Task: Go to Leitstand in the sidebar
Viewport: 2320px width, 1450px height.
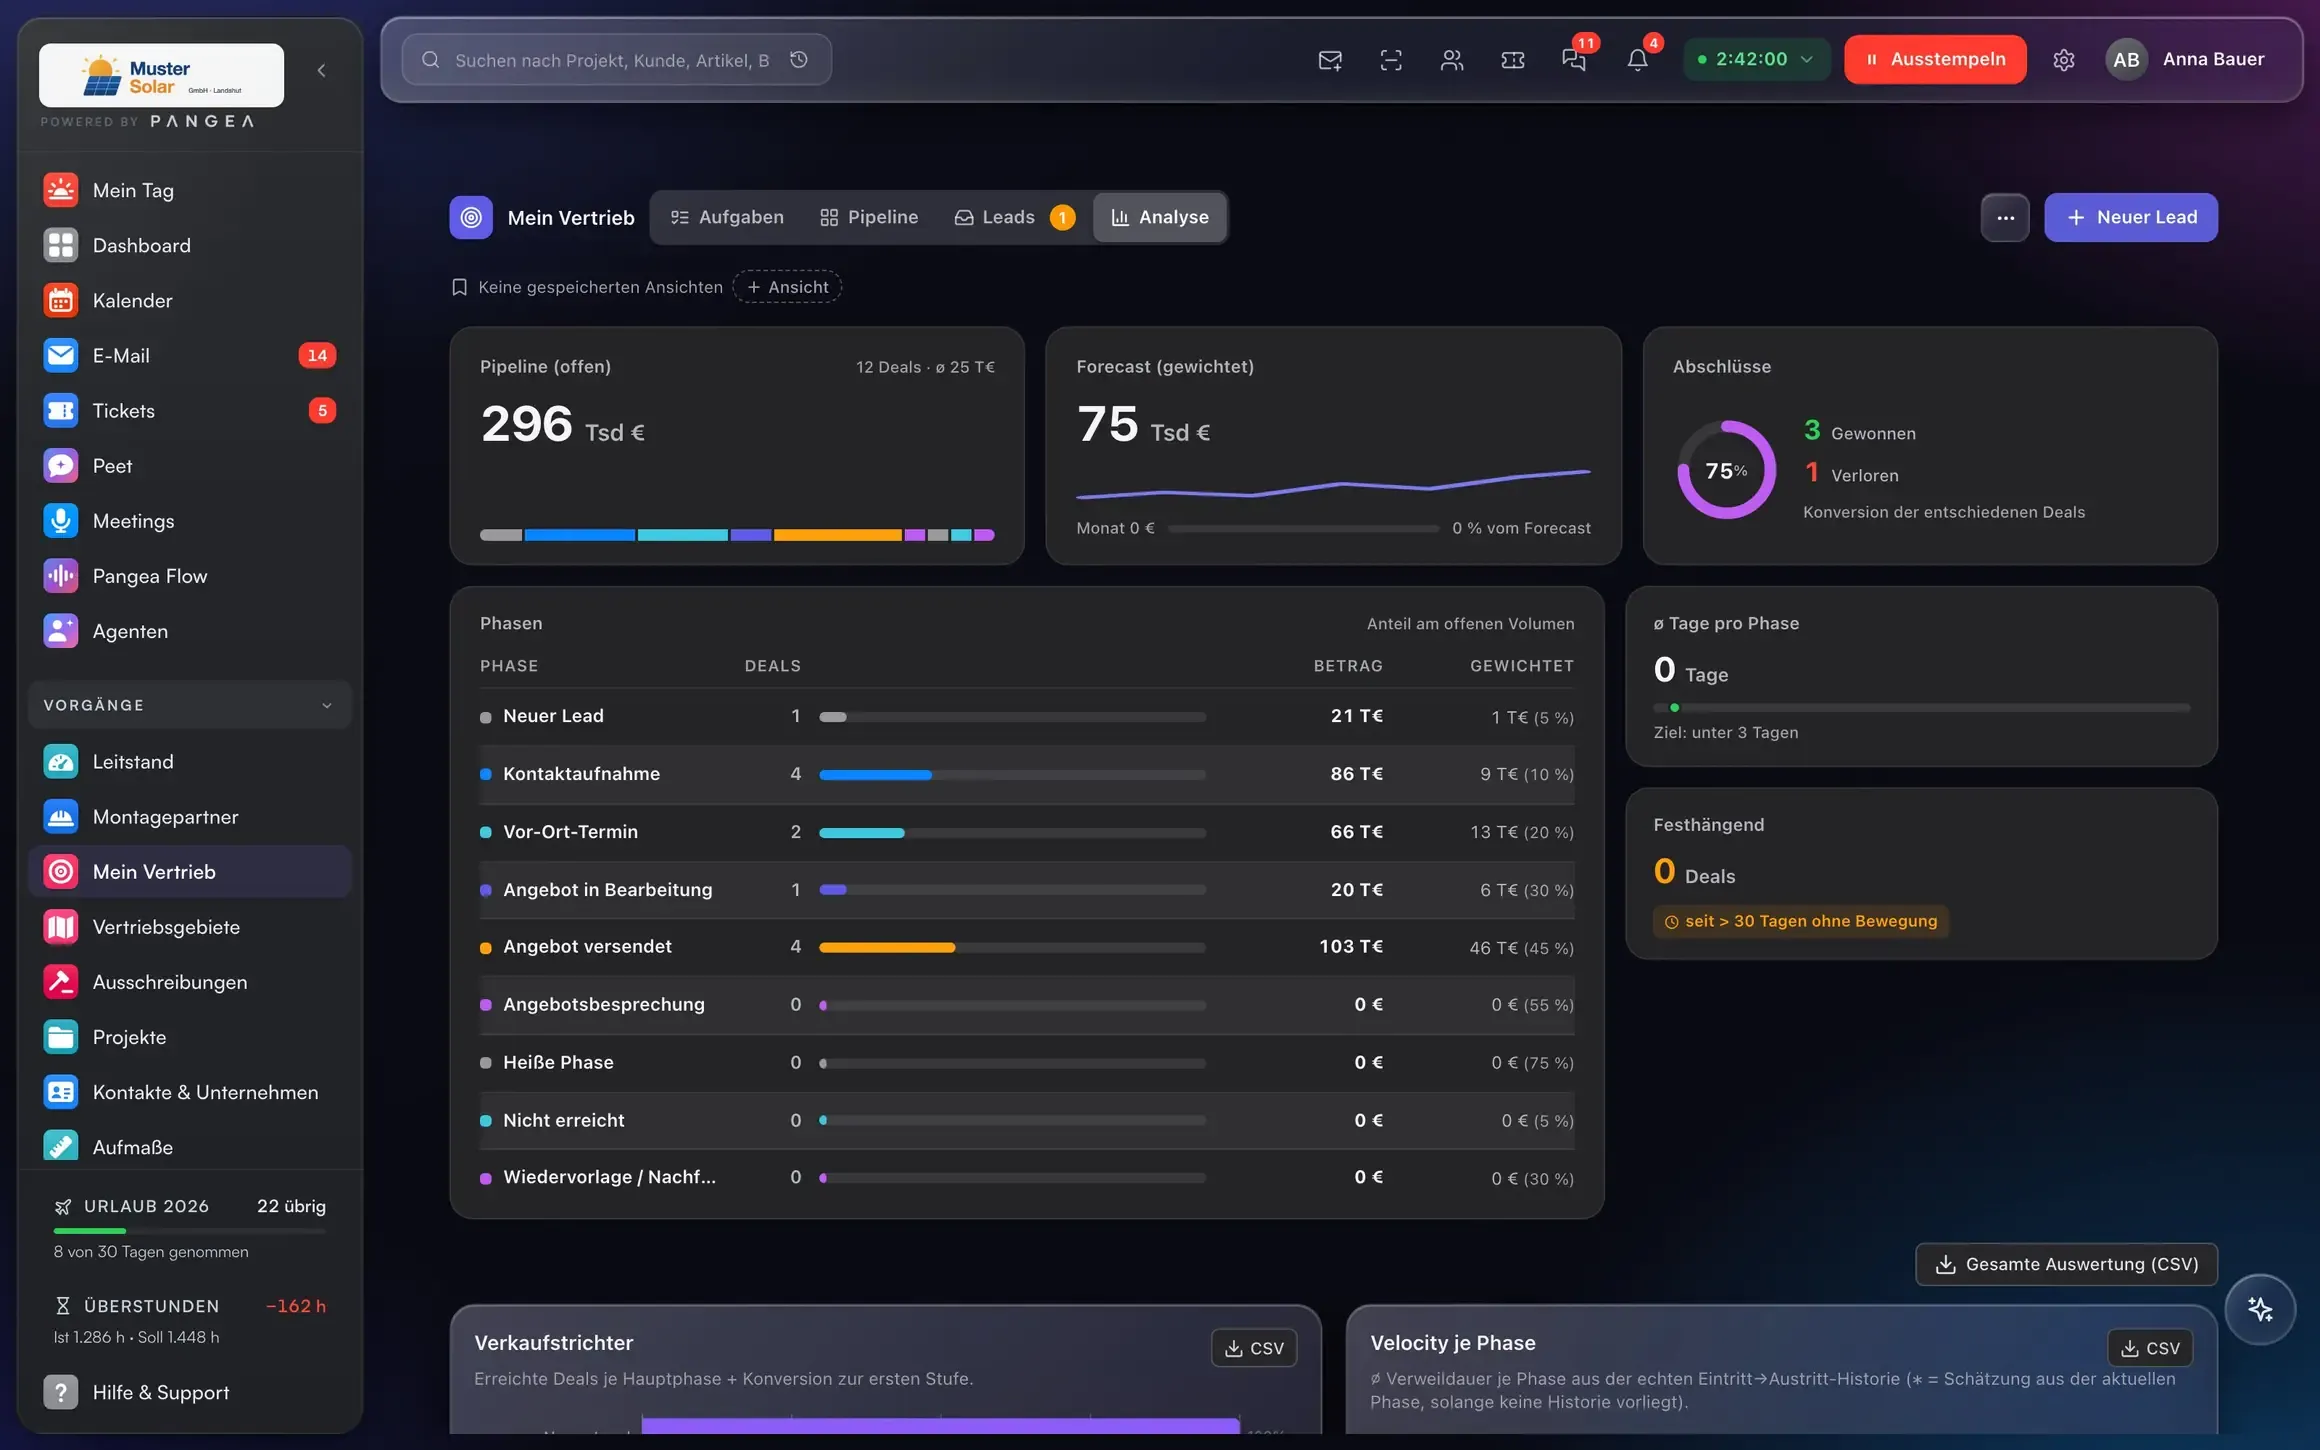Action: tap(190, 762)
